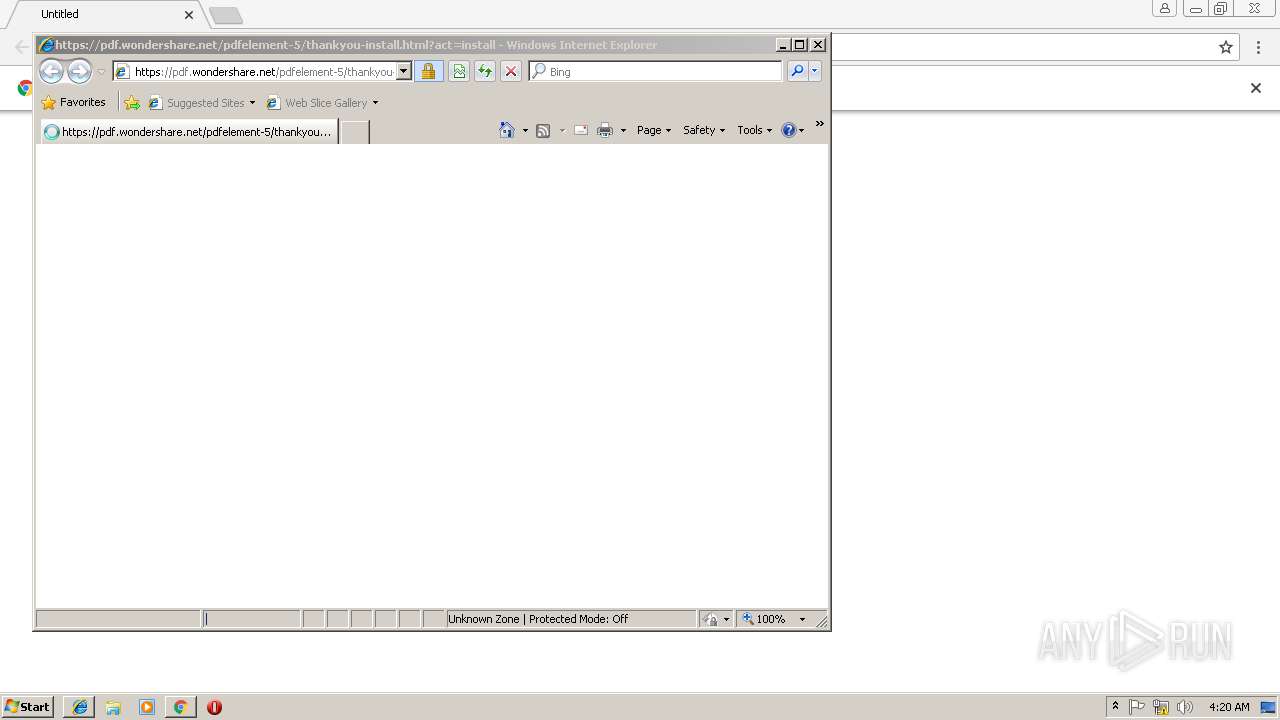The image size is (1280, 720).
Task: Open the Favorites center
Action: tap(73, 102)
